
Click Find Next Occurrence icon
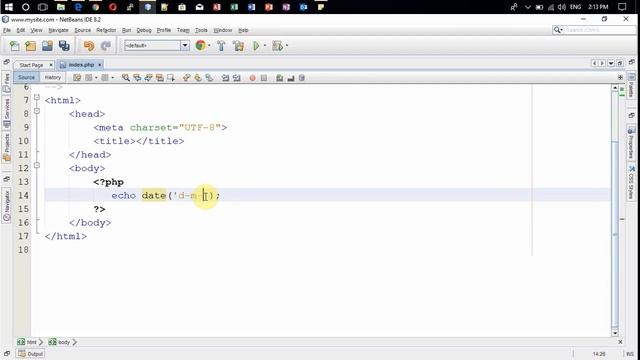point(149,78)
